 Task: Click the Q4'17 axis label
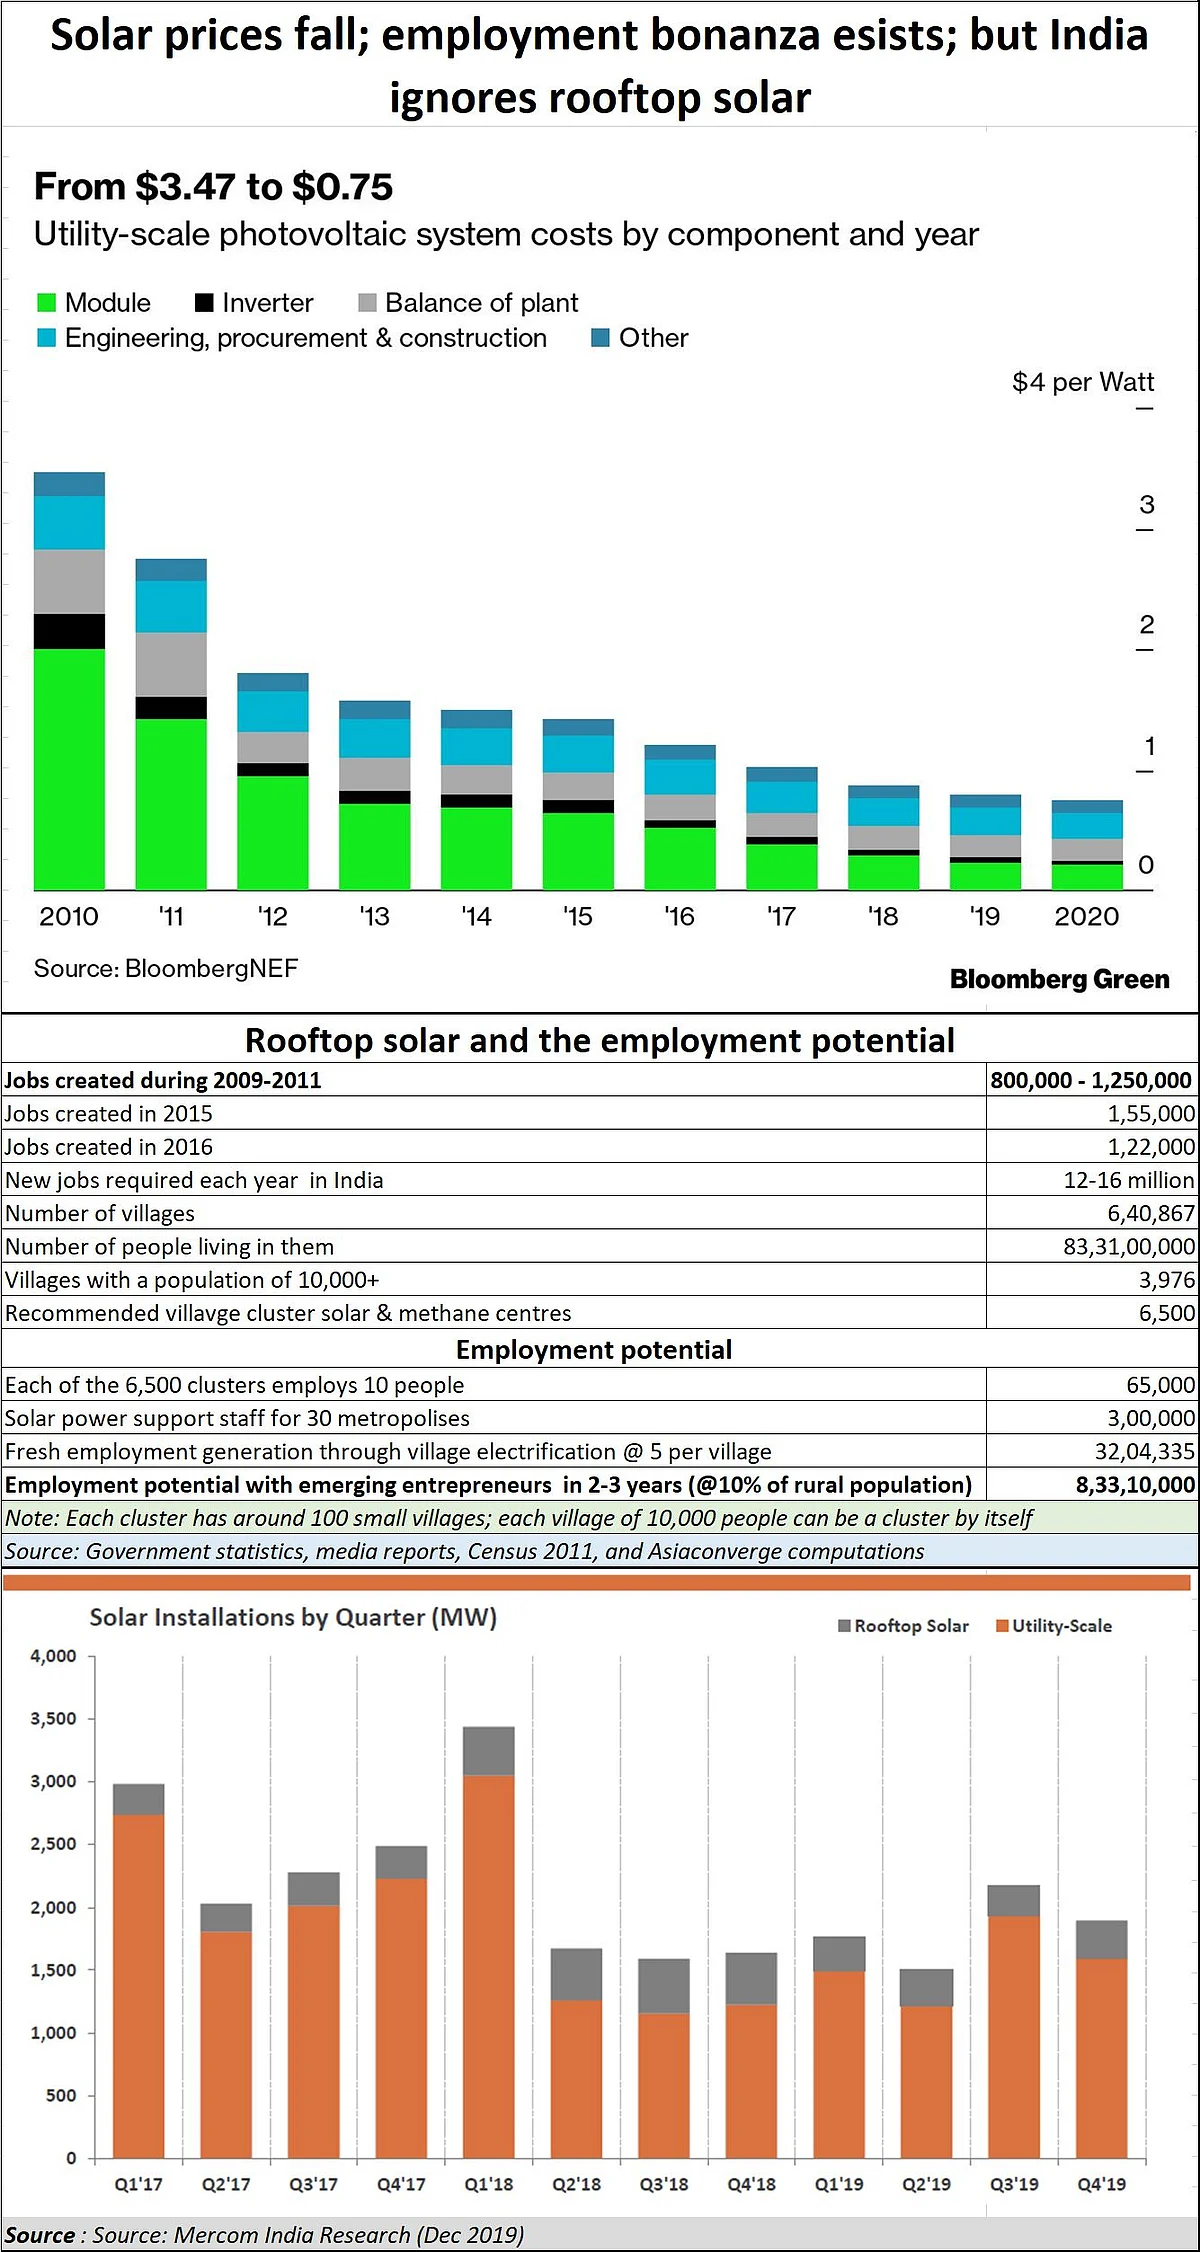pos(401,2184)
